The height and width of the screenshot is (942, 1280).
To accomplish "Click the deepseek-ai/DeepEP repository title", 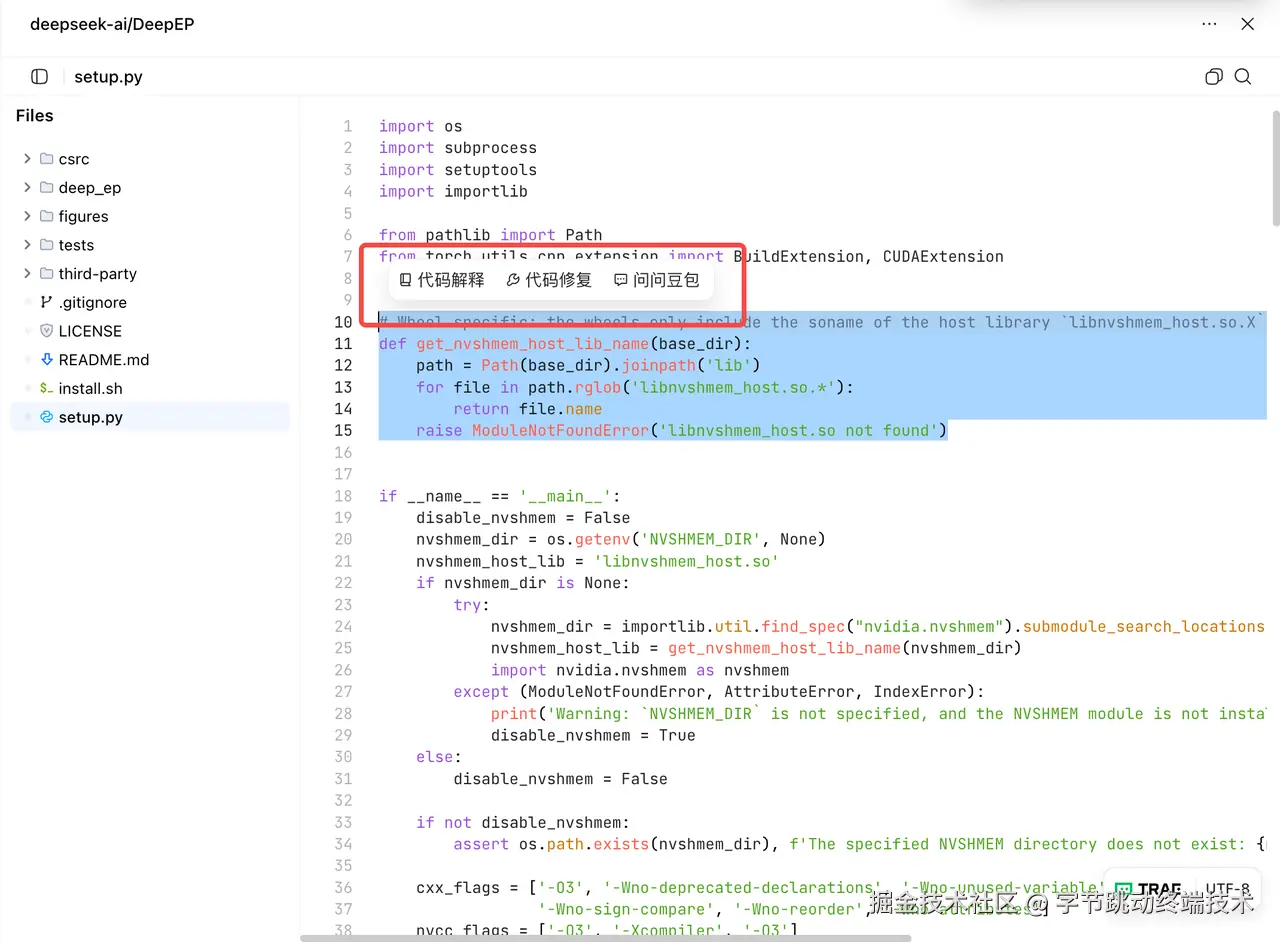I will [112, 24].
